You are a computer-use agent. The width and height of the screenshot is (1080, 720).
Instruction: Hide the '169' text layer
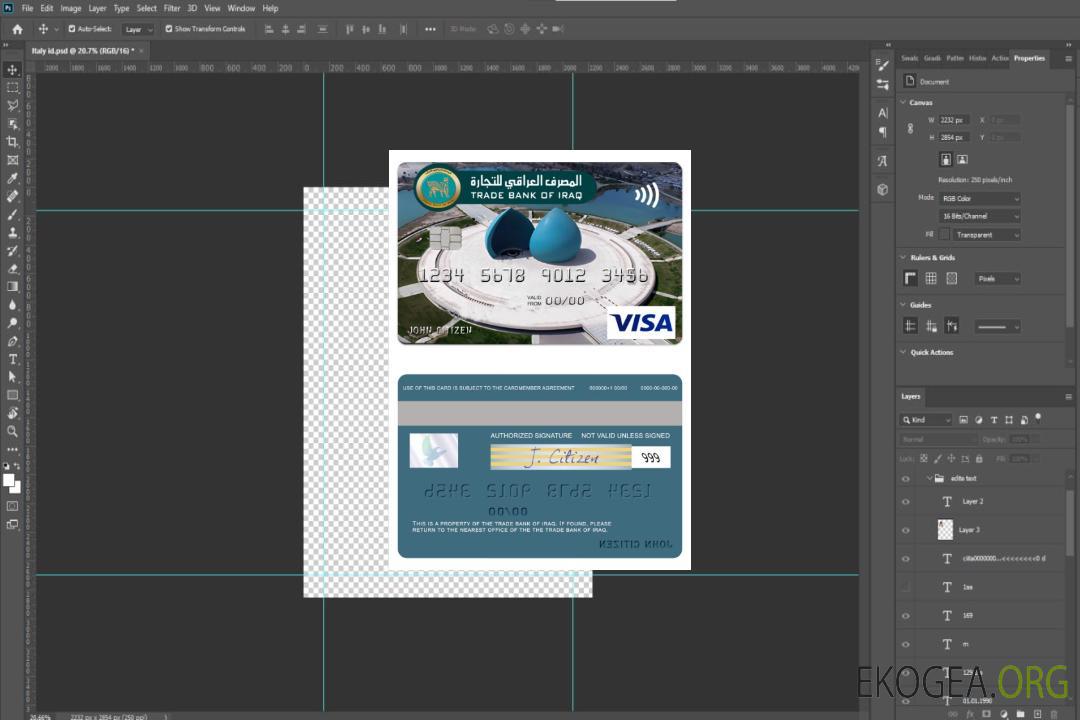pyautogui.click(x=906, y=616)
